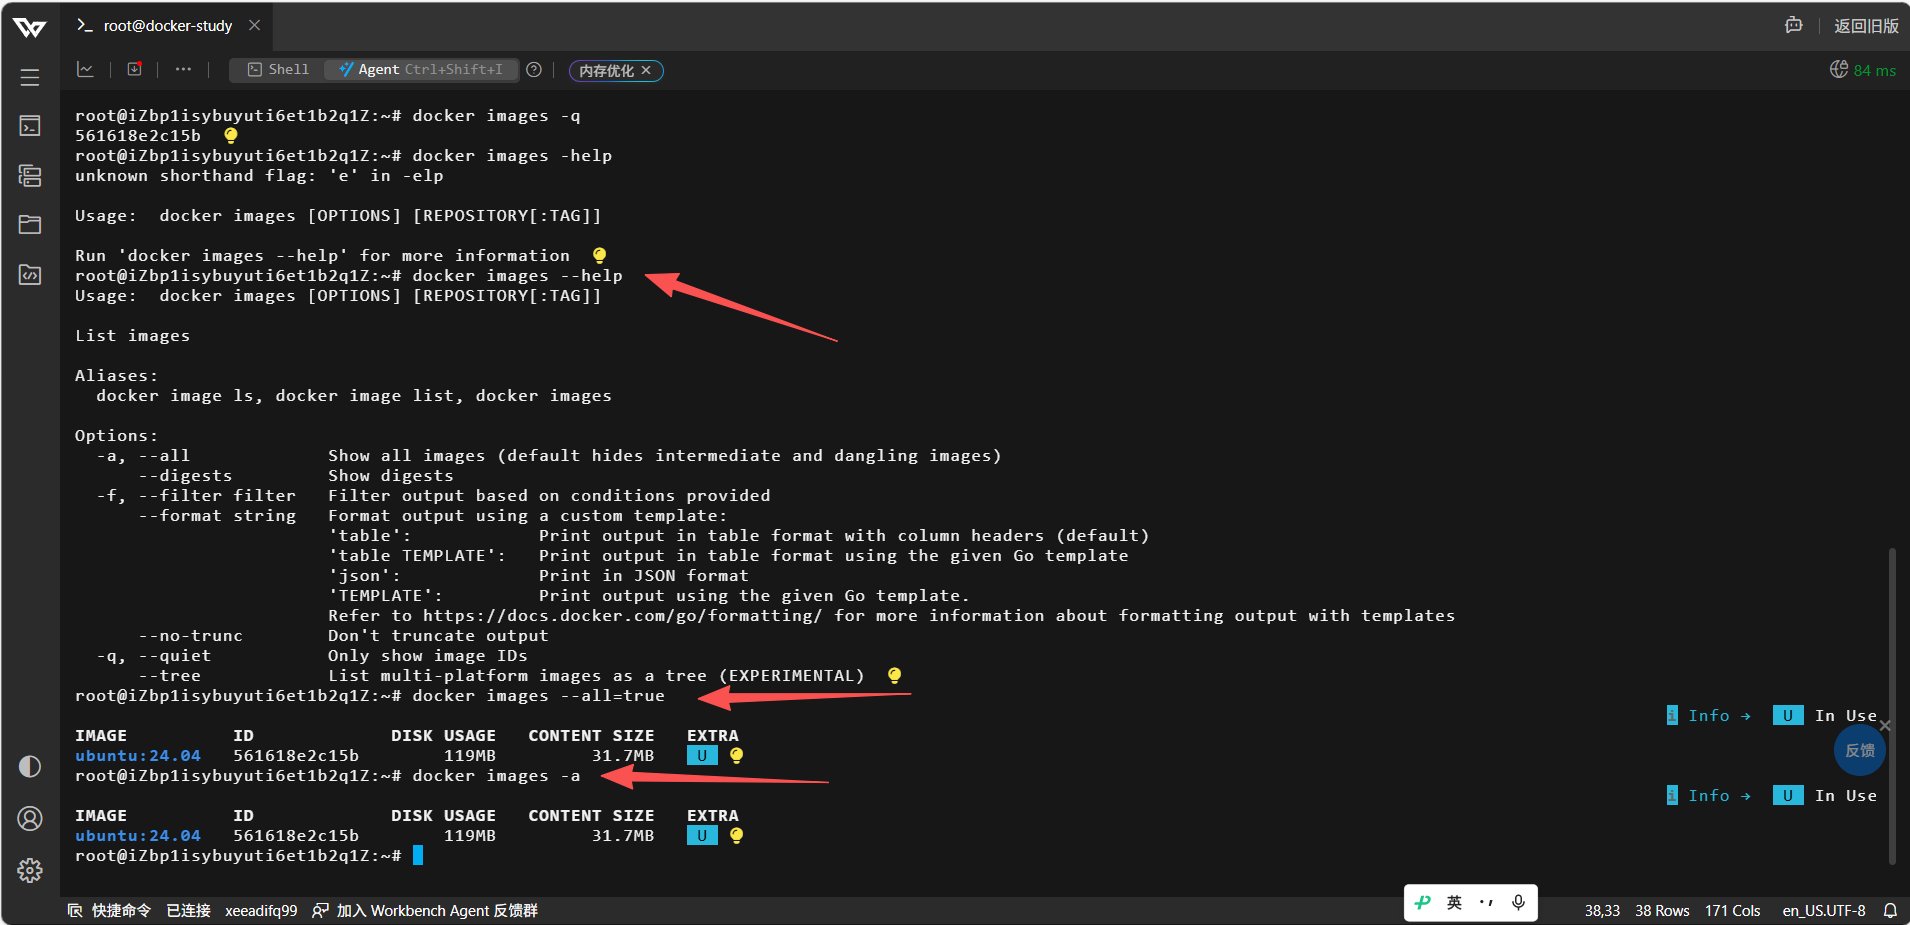Open 快捷命令 quick commands in status bar
Screen dimensions: 1910x925
tap(109, 910)
